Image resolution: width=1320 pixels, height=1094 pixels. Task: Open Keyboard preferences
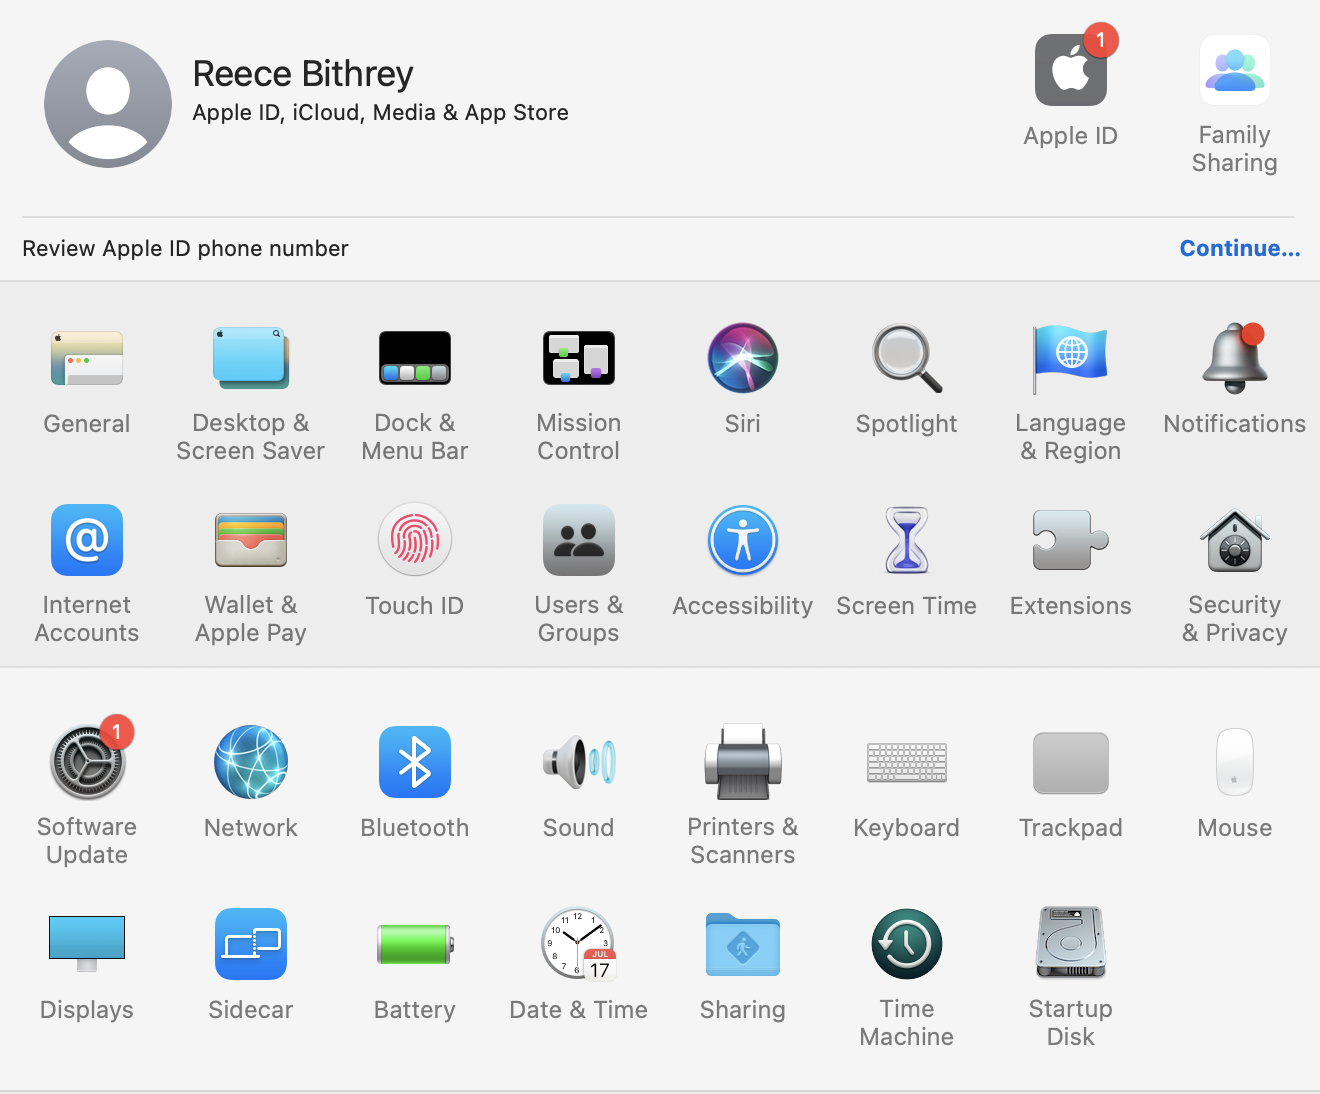click(x=907, y=762)
